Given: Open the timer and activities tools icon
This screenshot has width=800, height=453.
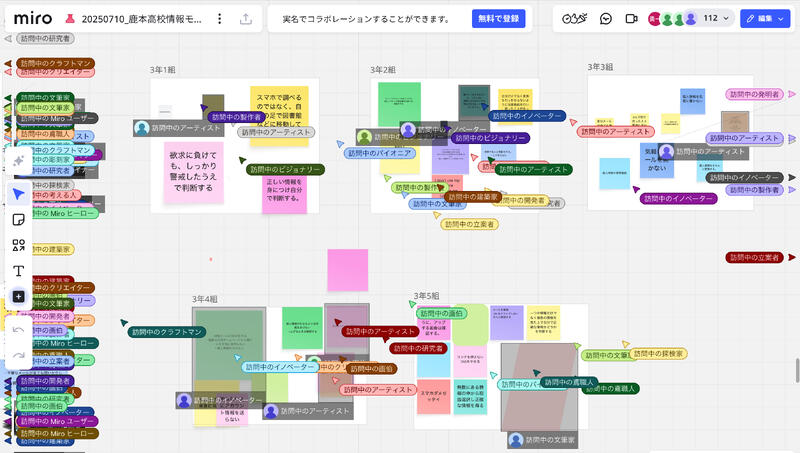Looking at the screenshot, I should point(574,18).
